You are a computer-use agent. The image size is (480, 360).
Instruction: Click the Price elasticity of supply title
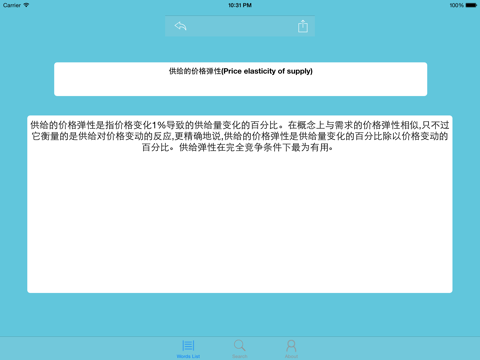click(x=241, y=71)
